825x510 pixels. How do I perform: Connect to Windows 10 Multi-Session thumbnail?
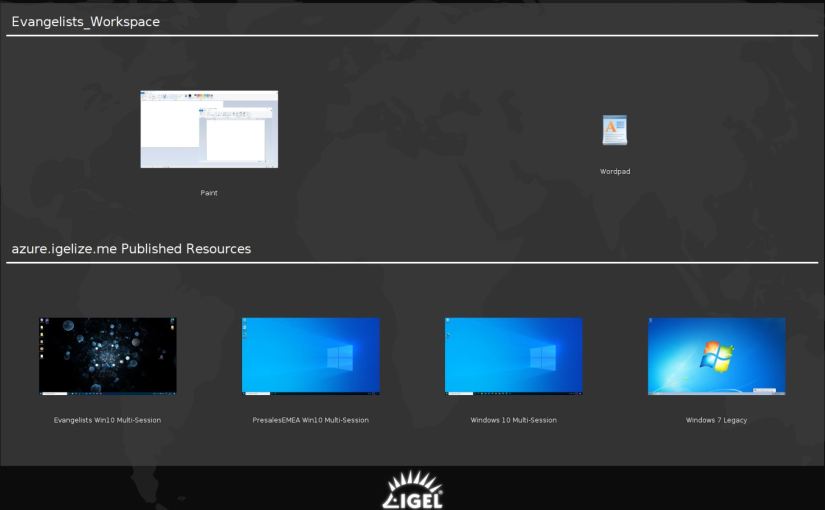513,355
